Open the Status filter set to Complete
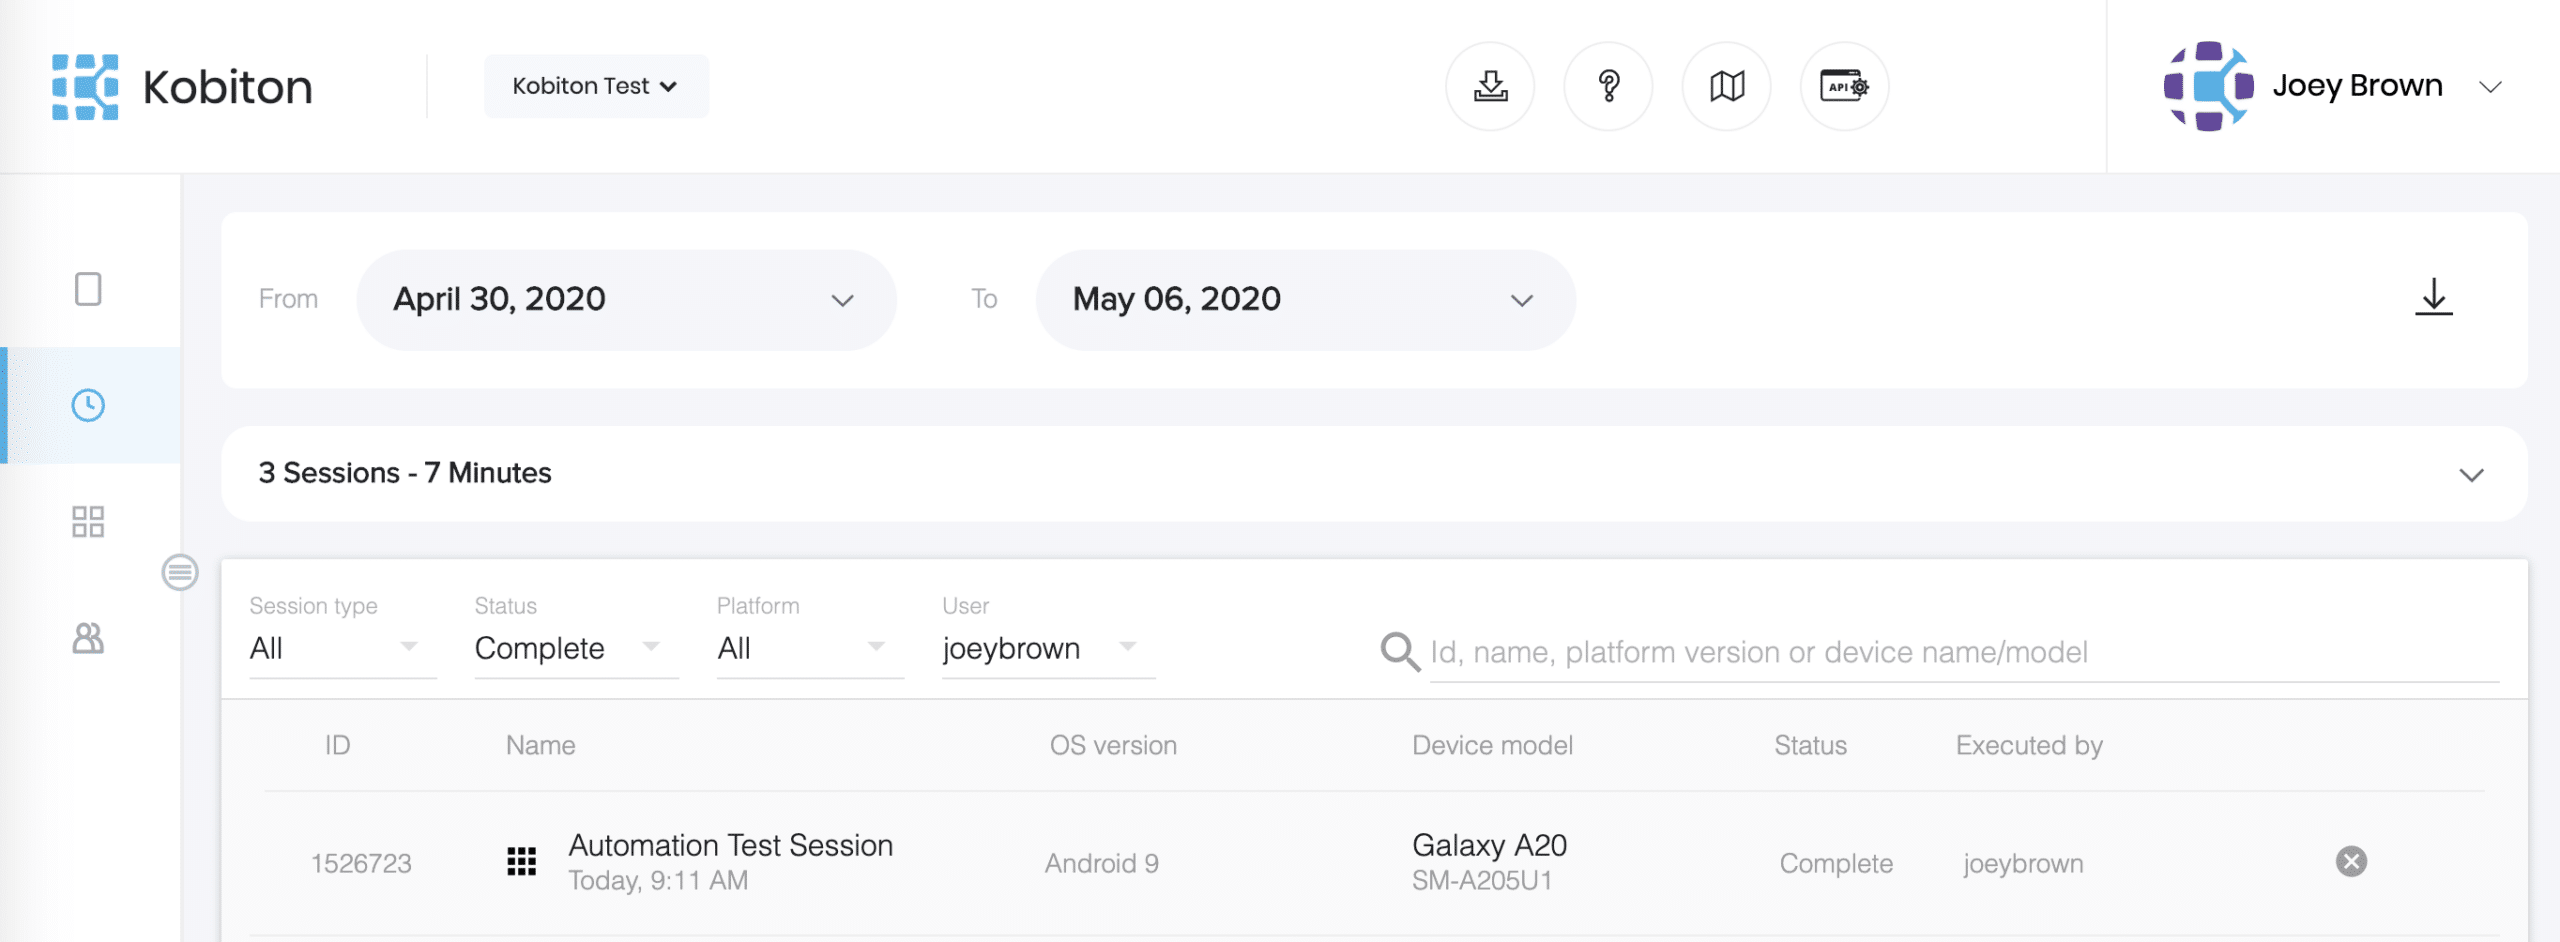Viewport: 2560px width, 942px height. [x=567, y=649]
